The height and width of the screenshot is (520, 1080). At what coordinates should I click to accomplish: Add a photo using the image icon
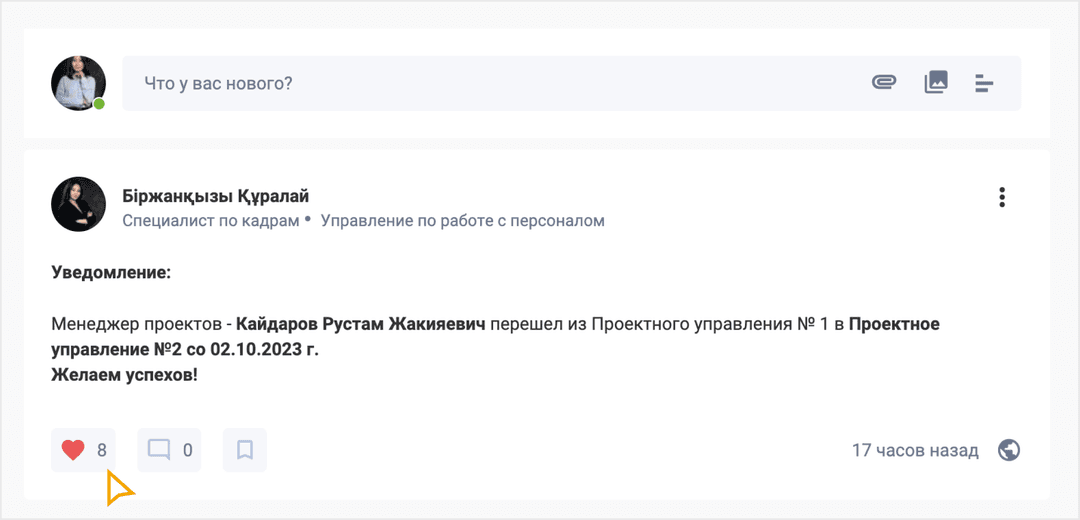(935, 82)
